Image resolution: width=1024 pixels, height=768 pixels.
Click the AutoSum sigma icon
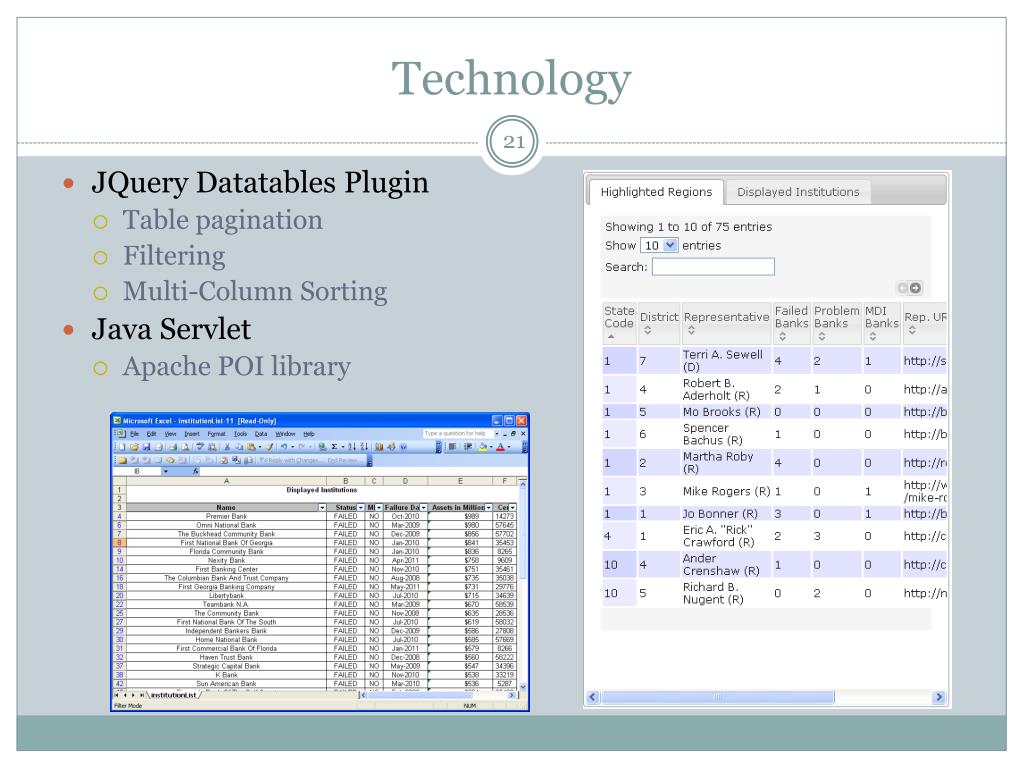334,447
